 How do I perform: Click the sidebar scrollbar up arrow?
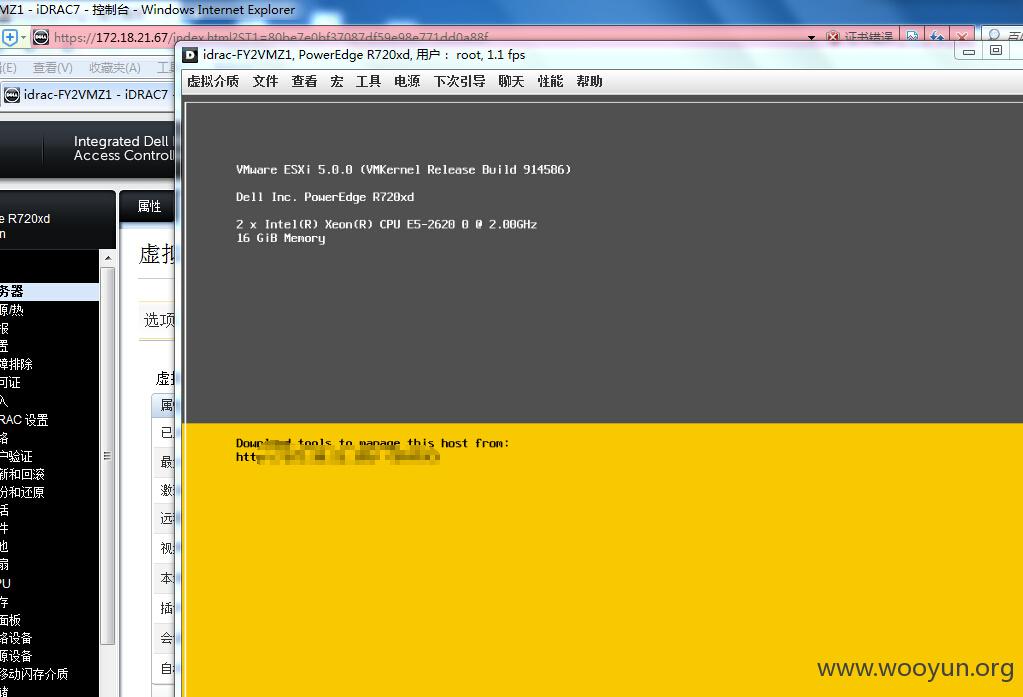[x=108, y=258]
